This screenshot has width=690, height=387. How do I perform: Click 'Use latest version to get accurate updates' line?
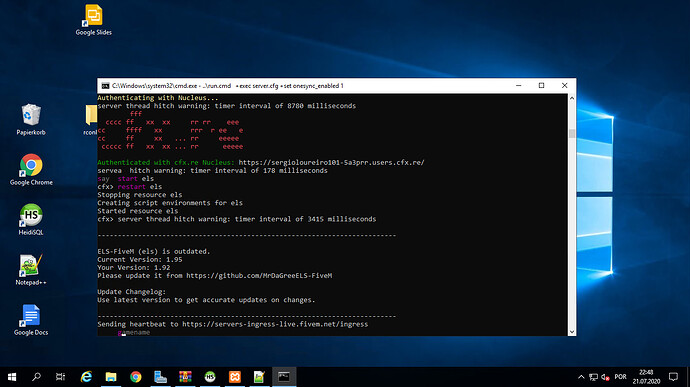click(x=206, y=300)
